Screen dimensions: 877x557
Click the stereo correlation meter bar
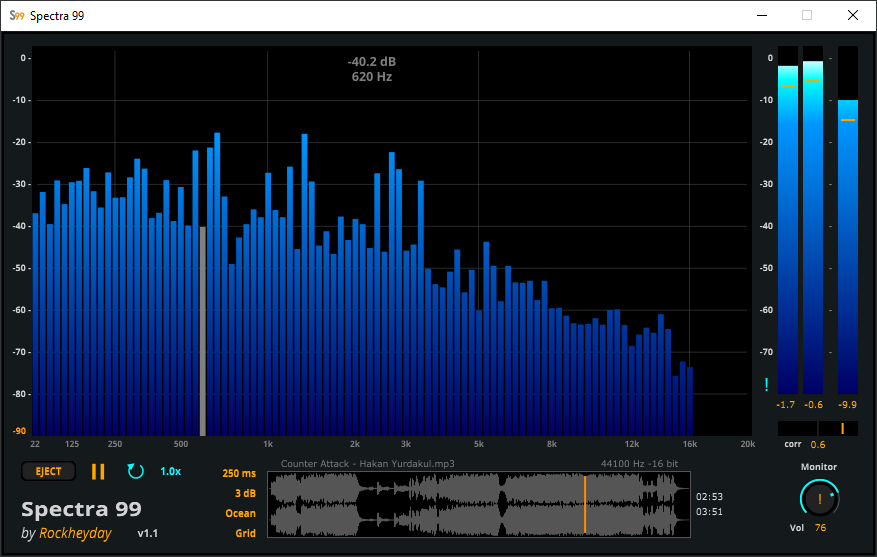(x=817, y=428)
